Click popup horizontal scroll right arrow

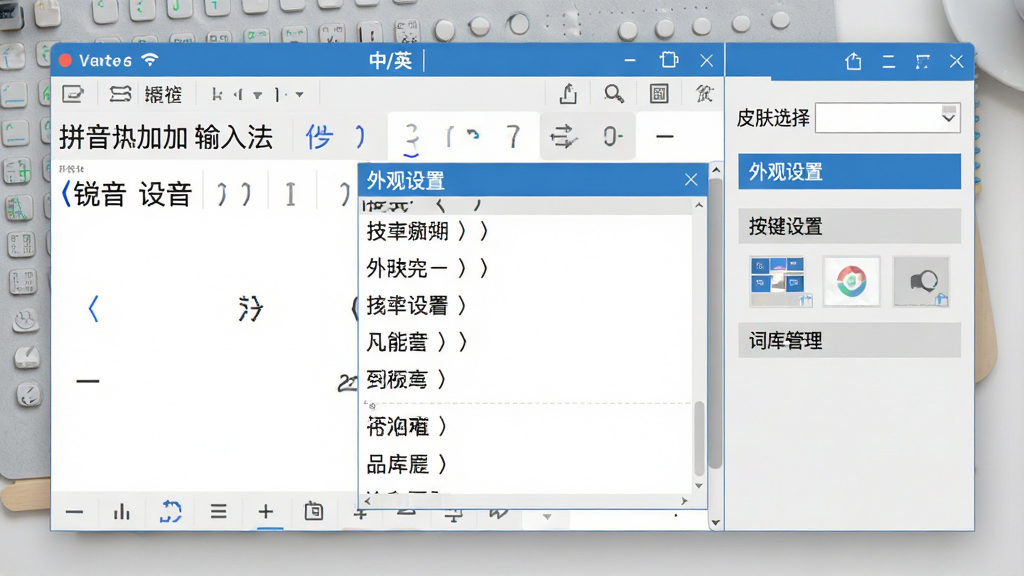click(684, 502)
